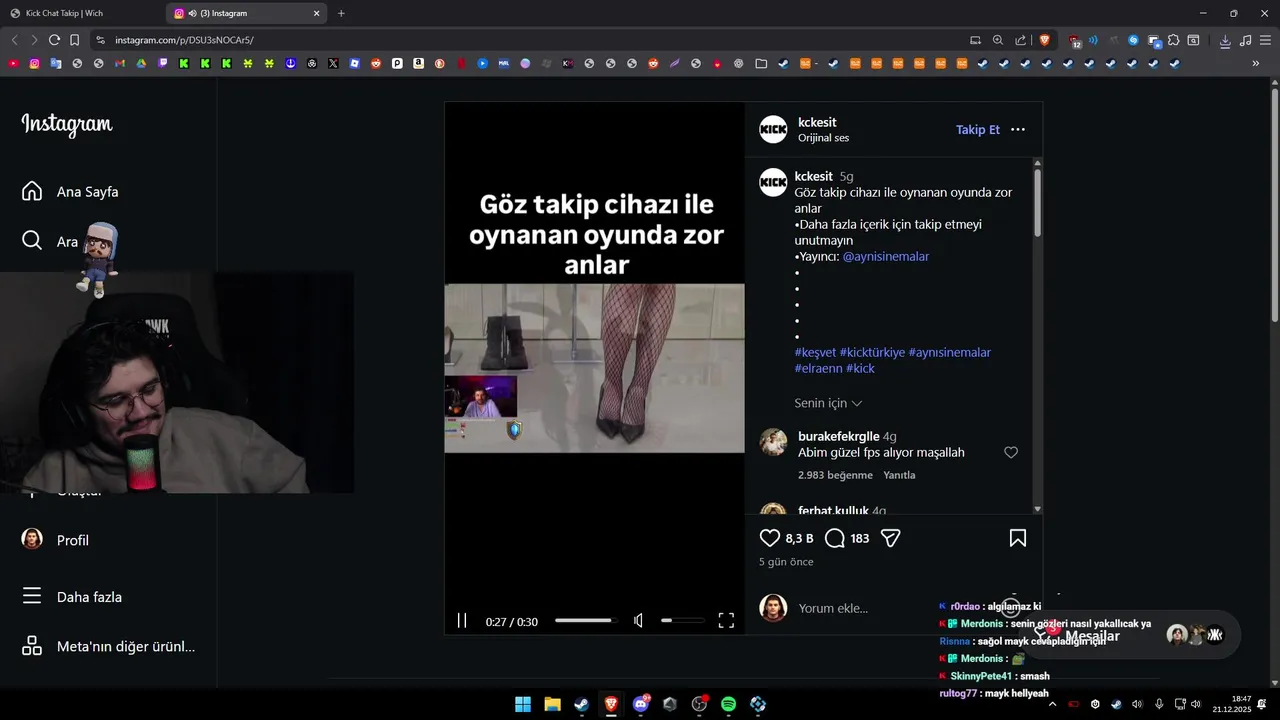1280x720 pixels.
Task: Go back to the previous page
Action: 14,40
